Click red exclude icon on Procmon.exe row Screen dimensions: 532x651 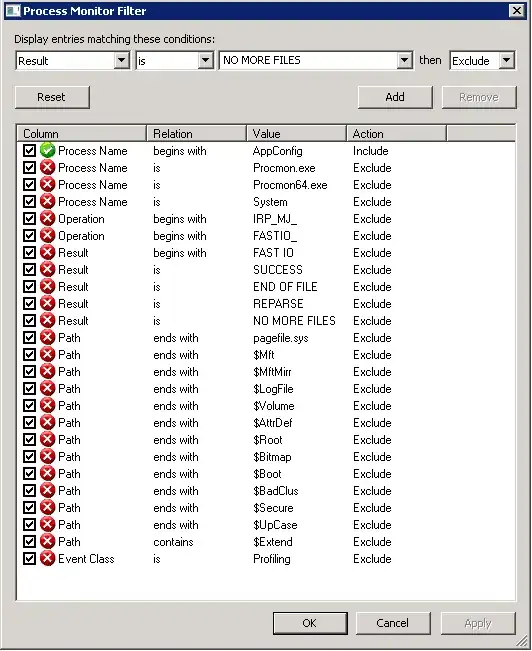tap(48, 167)
